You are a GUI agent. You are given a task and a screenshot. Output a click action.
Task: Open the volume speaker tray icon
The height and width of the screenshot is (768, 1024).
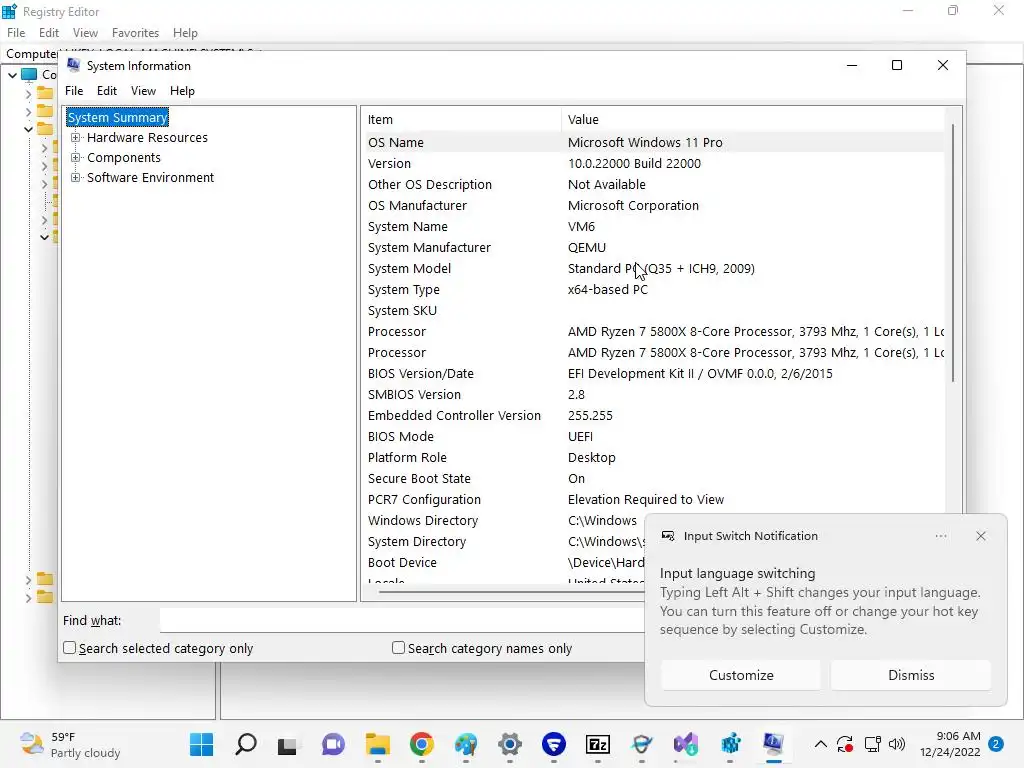point(897,744)
